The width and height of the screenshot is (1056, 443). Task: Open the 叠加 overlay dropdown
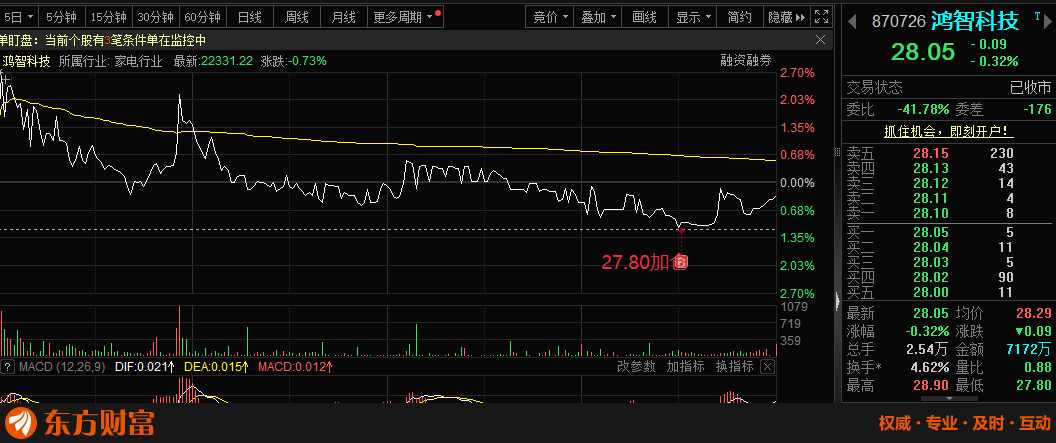tap(598, 18)
